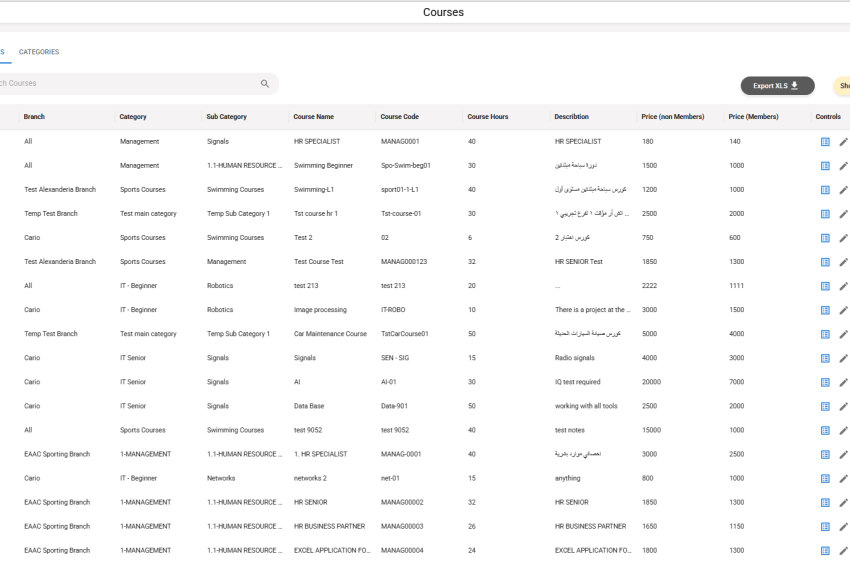
Task: Edit pencil for Test Course Test row
Action: pyautogui.click(x=843, y=262)
